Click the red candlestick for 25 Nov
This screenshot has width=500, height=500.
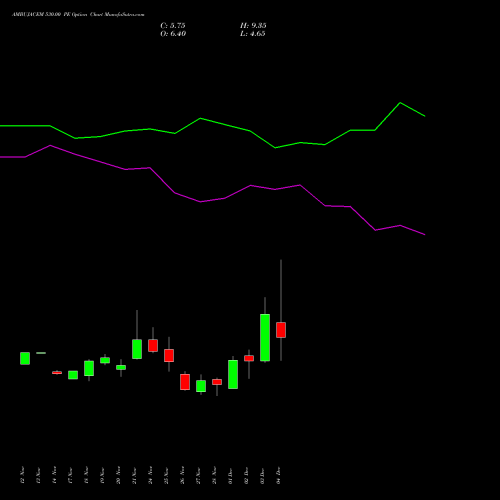pos(169,355)
